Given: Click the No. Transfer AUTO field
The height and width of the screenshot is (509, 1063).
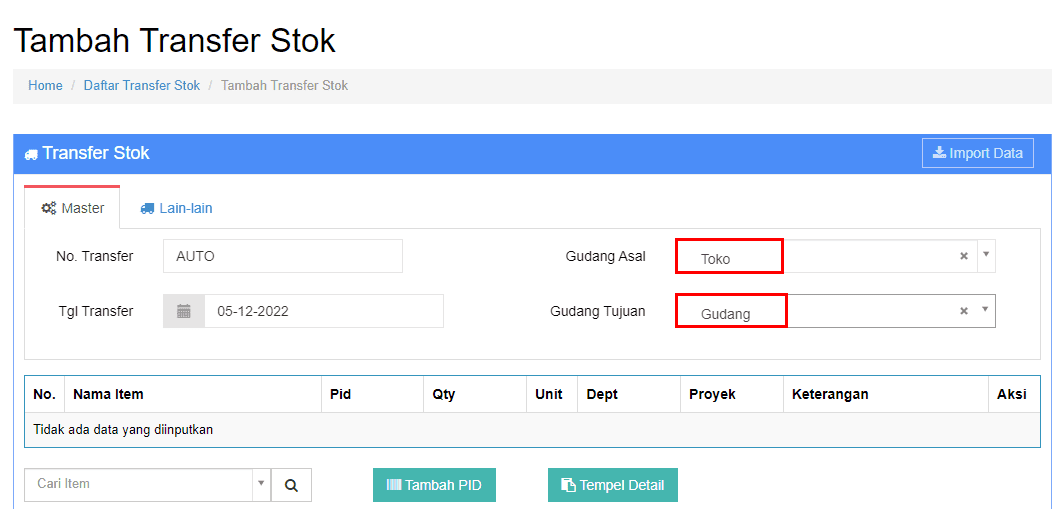Looking at the screenshot, I should point(283,256).
